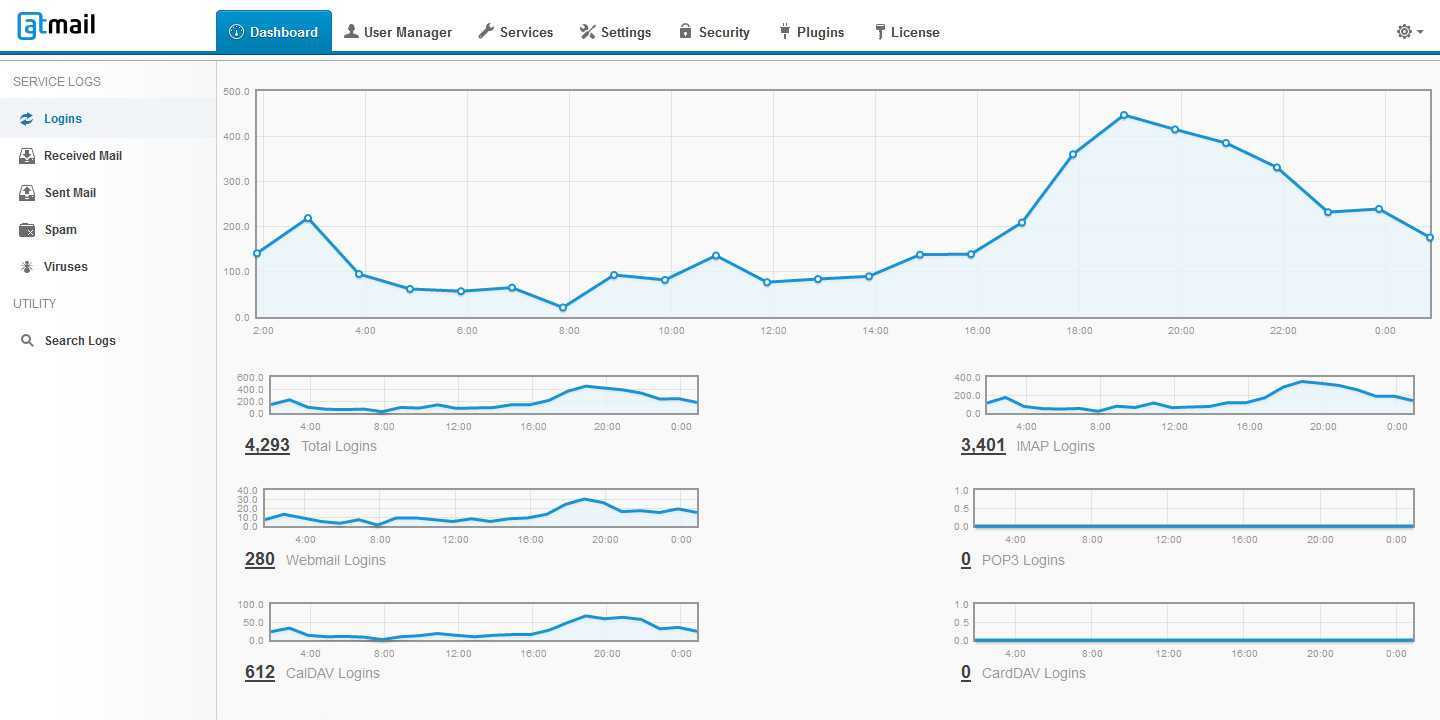The height and width of the screenshot is (720, 1440).
Task: Click the Search Logs magnifier icon
Action: pyautogui.click(x=27, y=341)
